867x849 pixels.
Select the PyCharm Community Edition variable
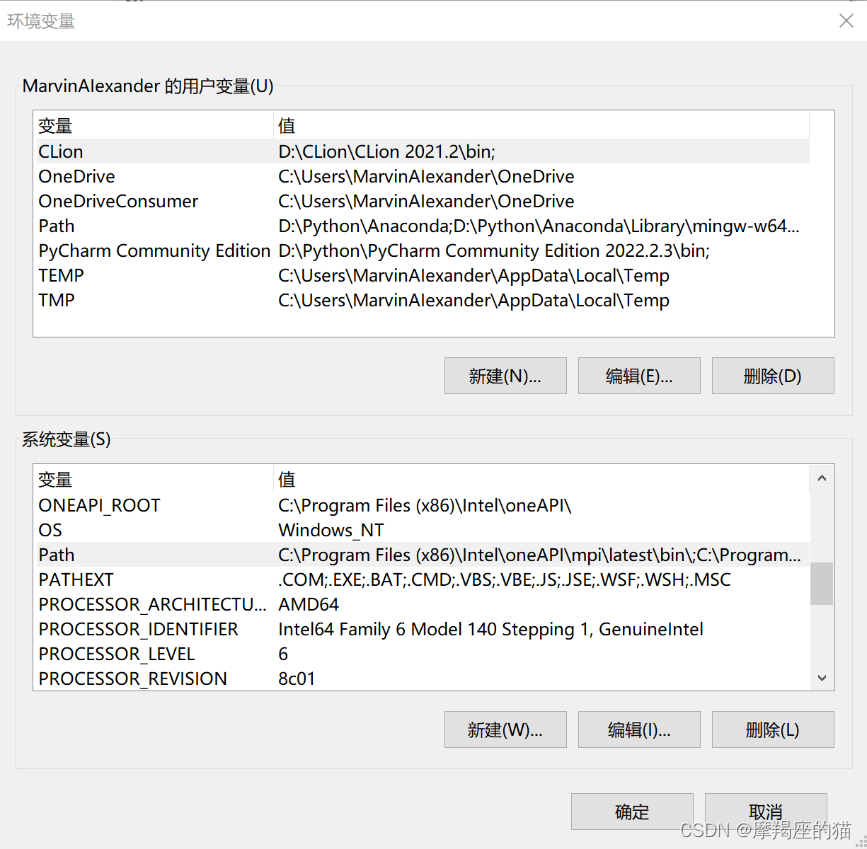(153, 251)
